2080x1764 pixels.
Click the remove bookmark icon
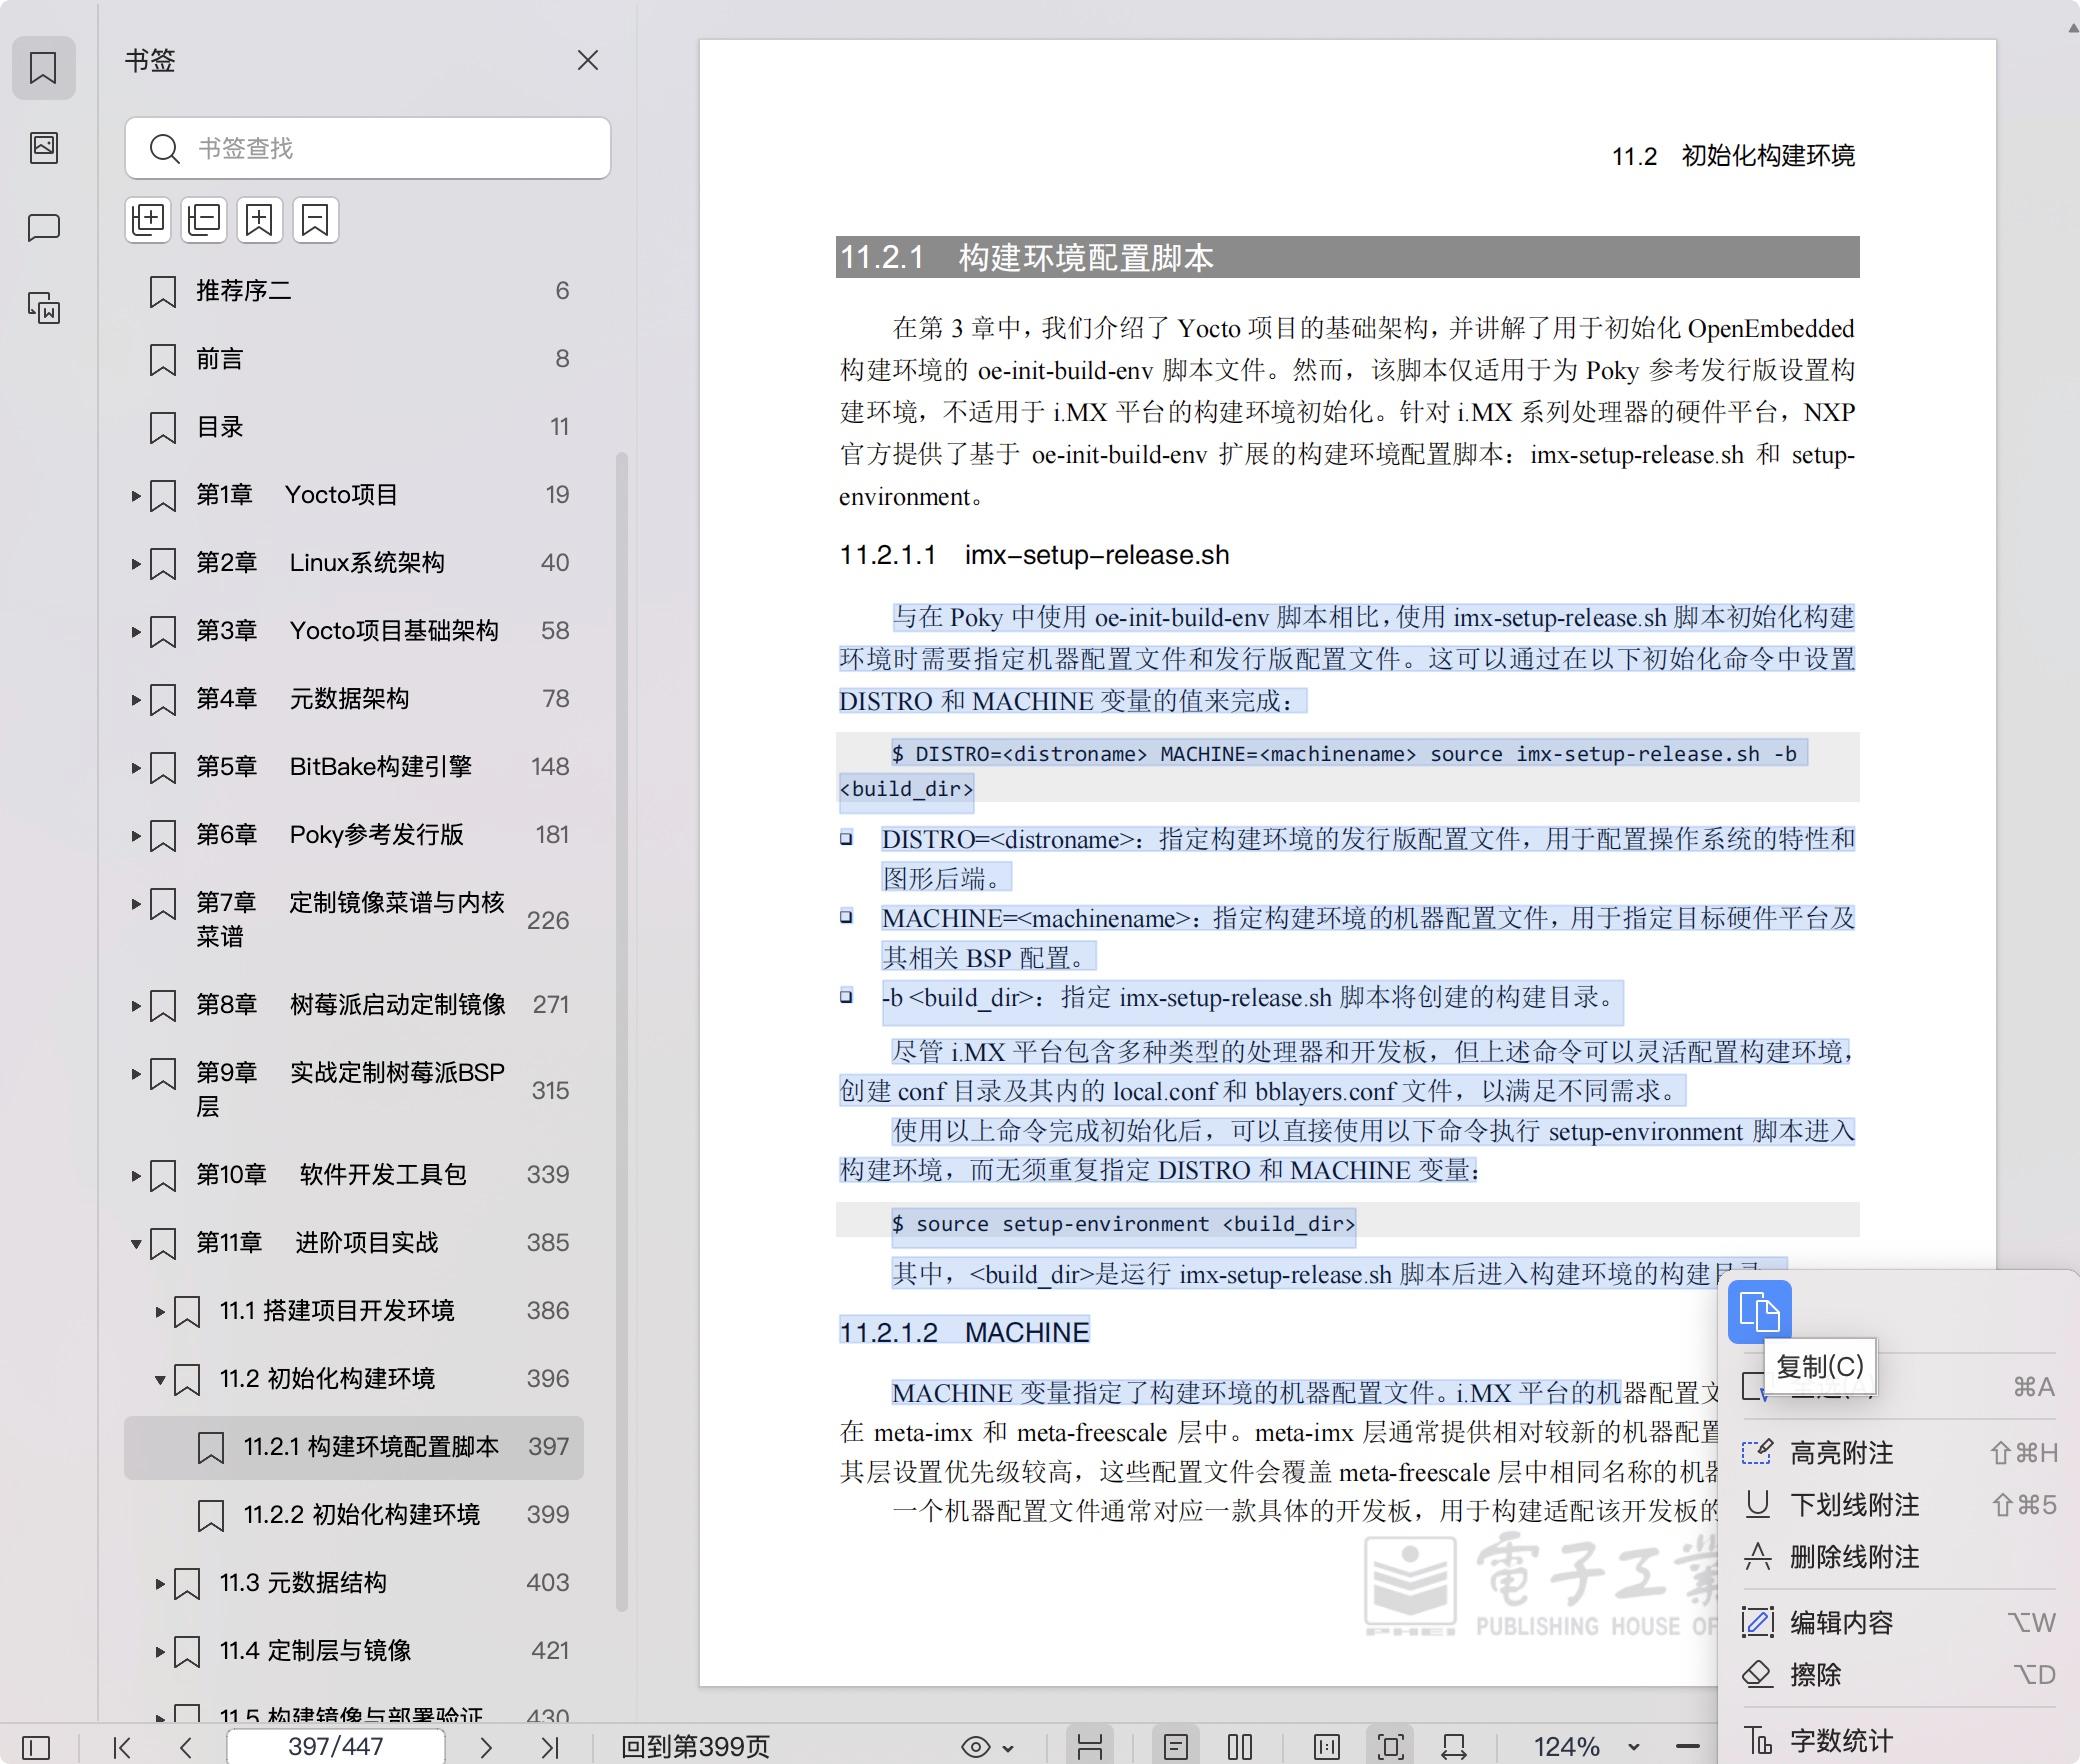(315, 219)
